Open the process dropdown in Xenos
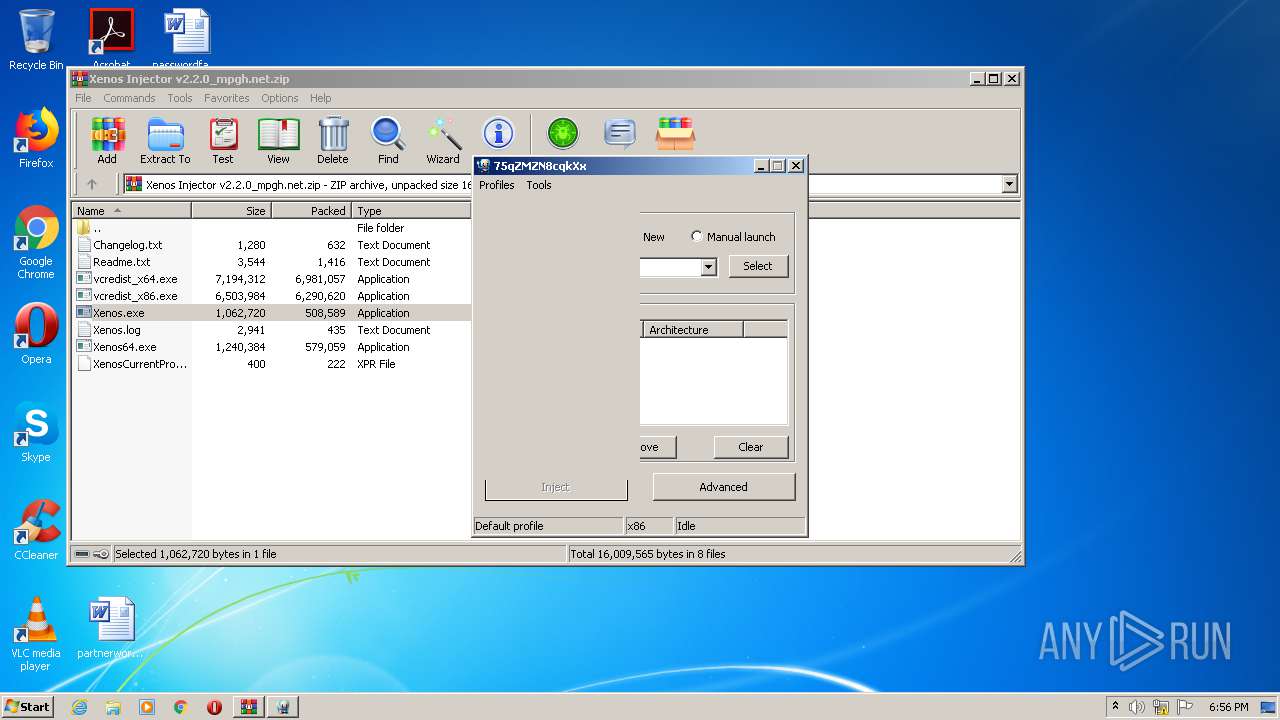This screenshot has height=720, width=1280. (x=708, y=267)
